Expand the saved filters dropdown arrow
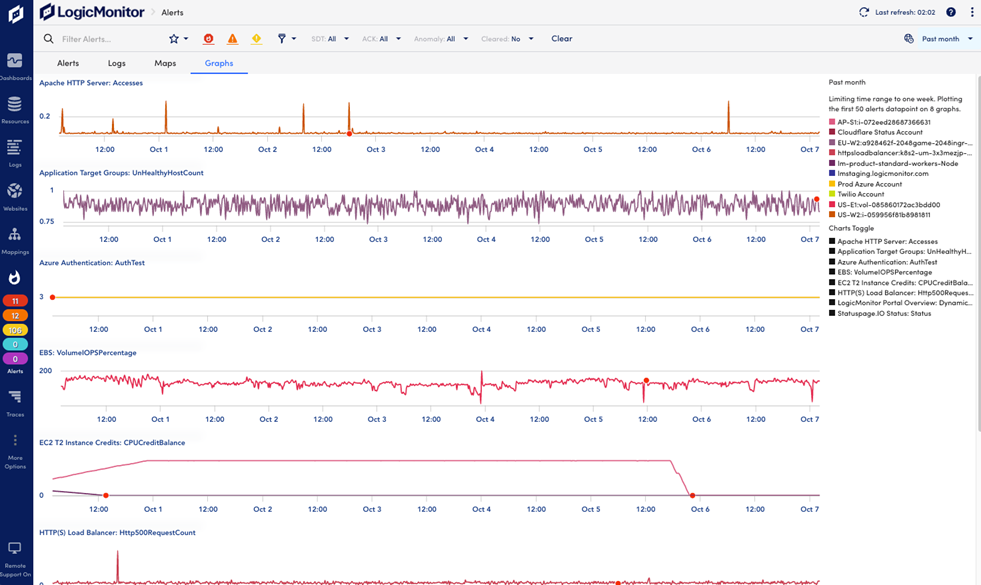The height and width of the screenshot is (585, 981). (x=186, y=39)
